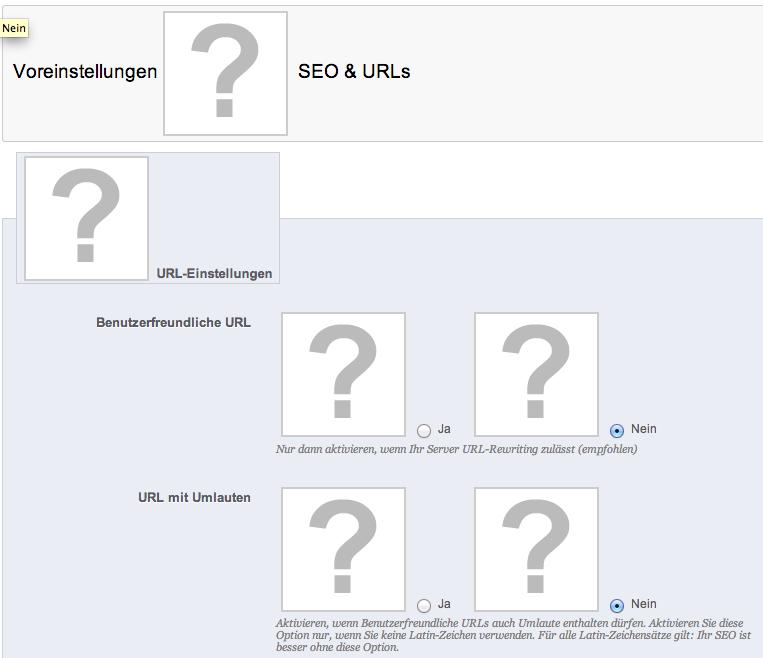
Task: Go to the SEO & URLs breadcrumb
Action: click(354, 72)
